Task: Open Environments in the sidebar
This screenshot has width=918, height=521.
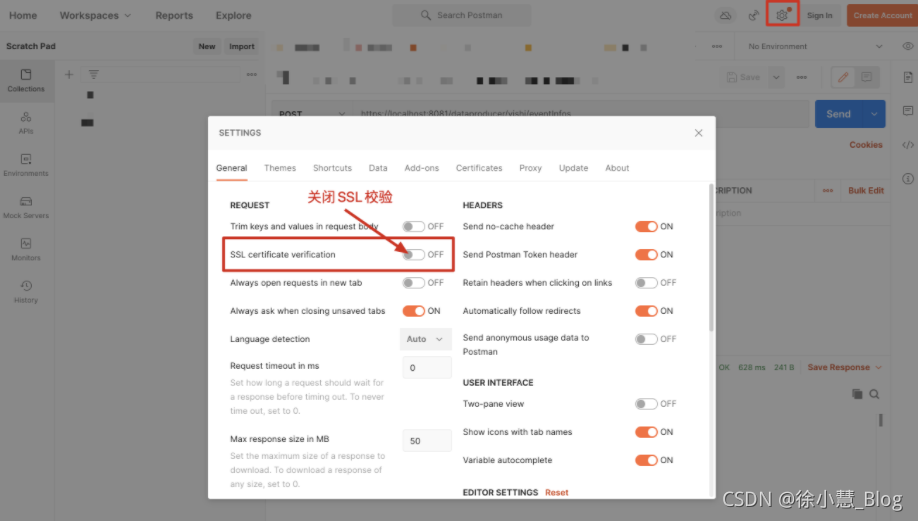Action: [26, 165]
